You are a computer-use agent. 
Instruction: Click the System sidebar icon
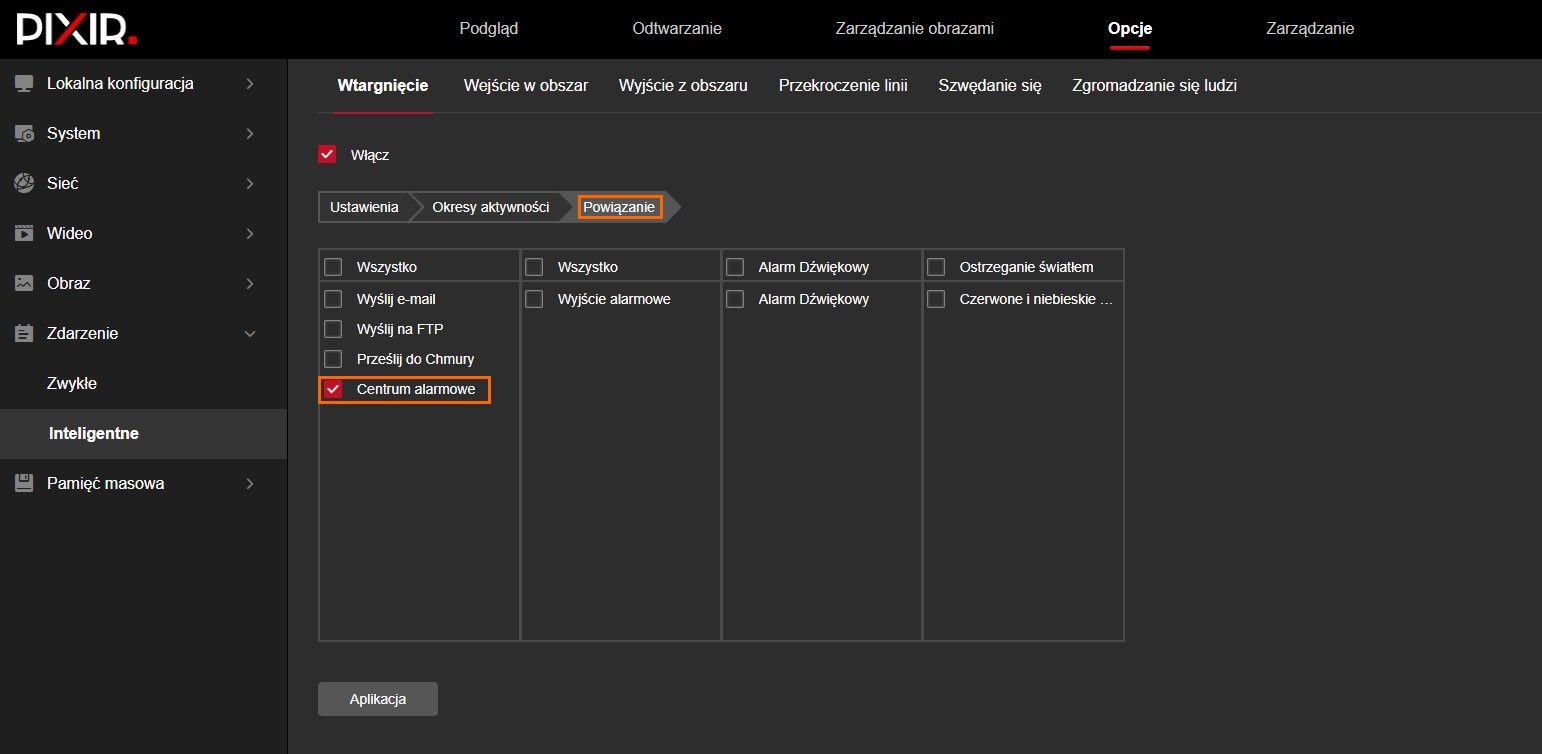pyautogui.click(x=24, y=134)
